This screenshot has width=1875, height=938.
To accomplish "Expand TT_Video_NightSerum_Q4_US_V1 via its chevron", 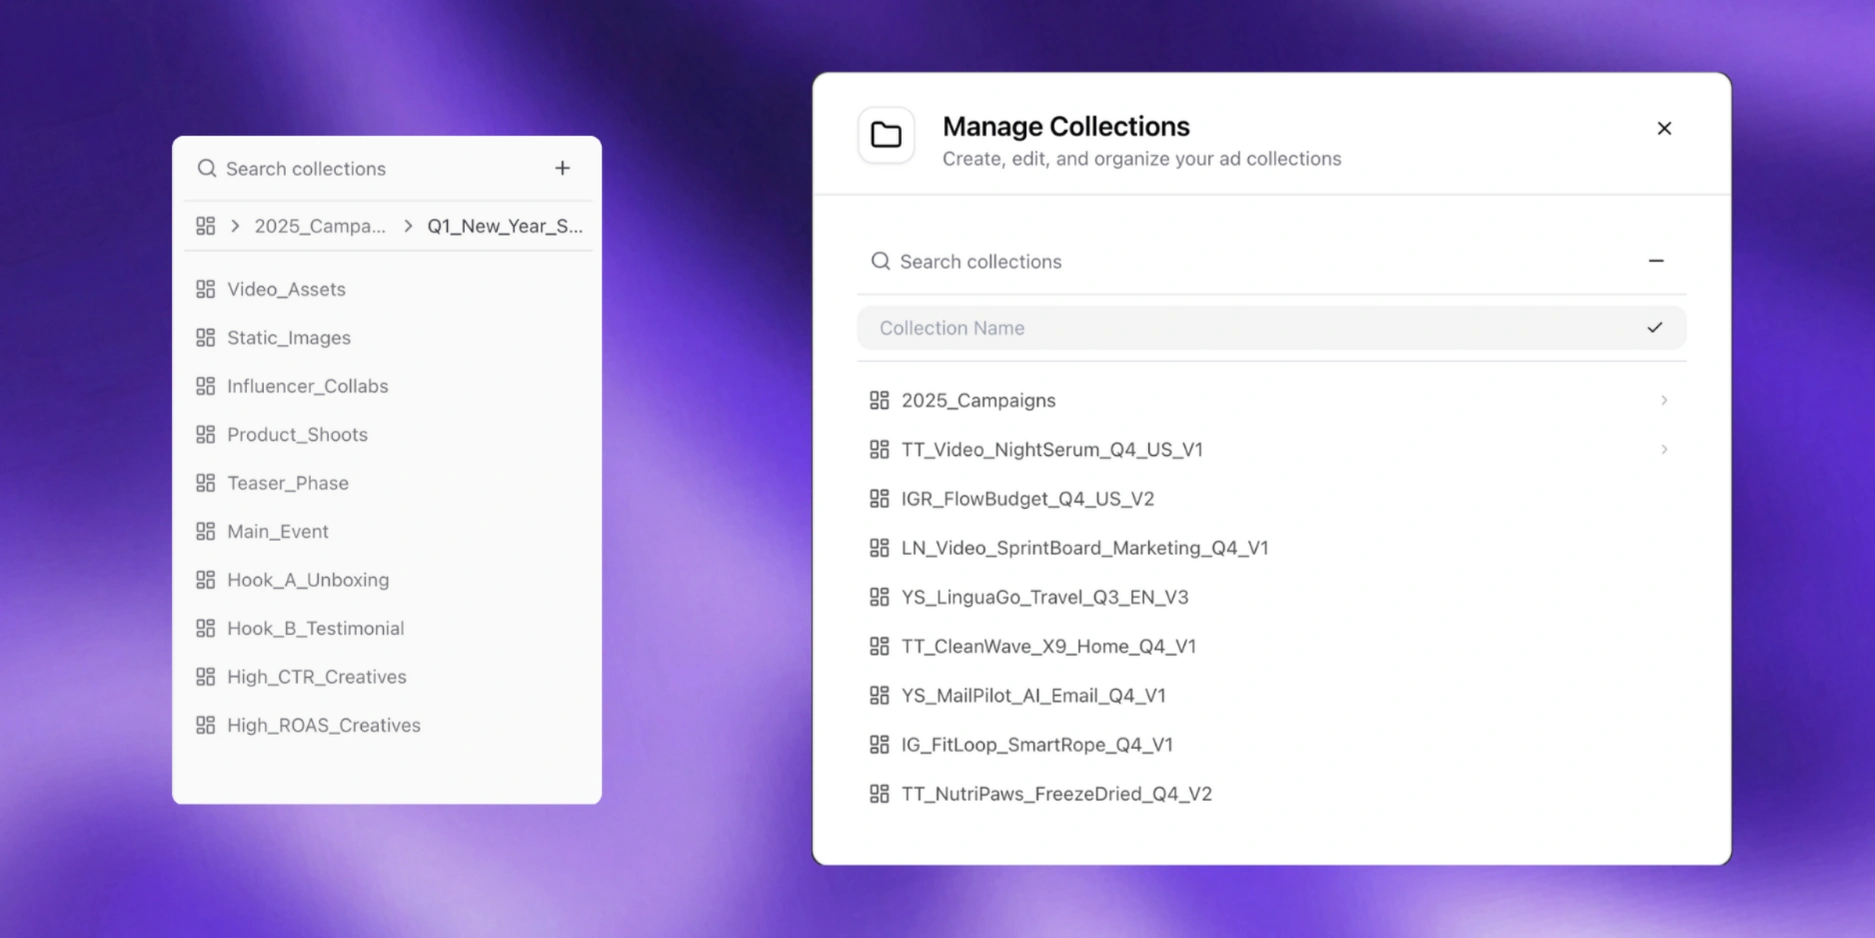I will [x=1664, y=449].
